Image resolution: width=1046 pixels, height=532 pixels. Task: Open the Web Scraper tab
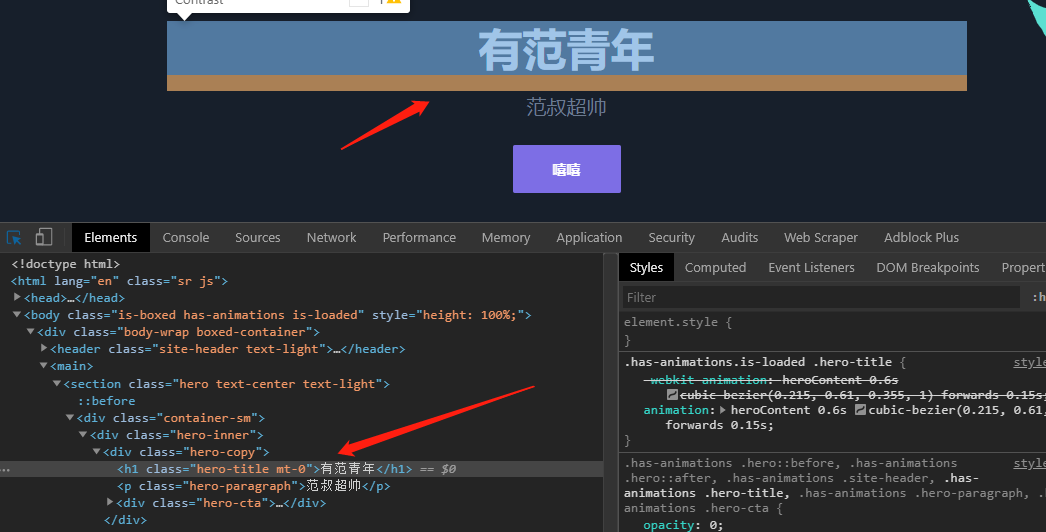pos(821,238)
